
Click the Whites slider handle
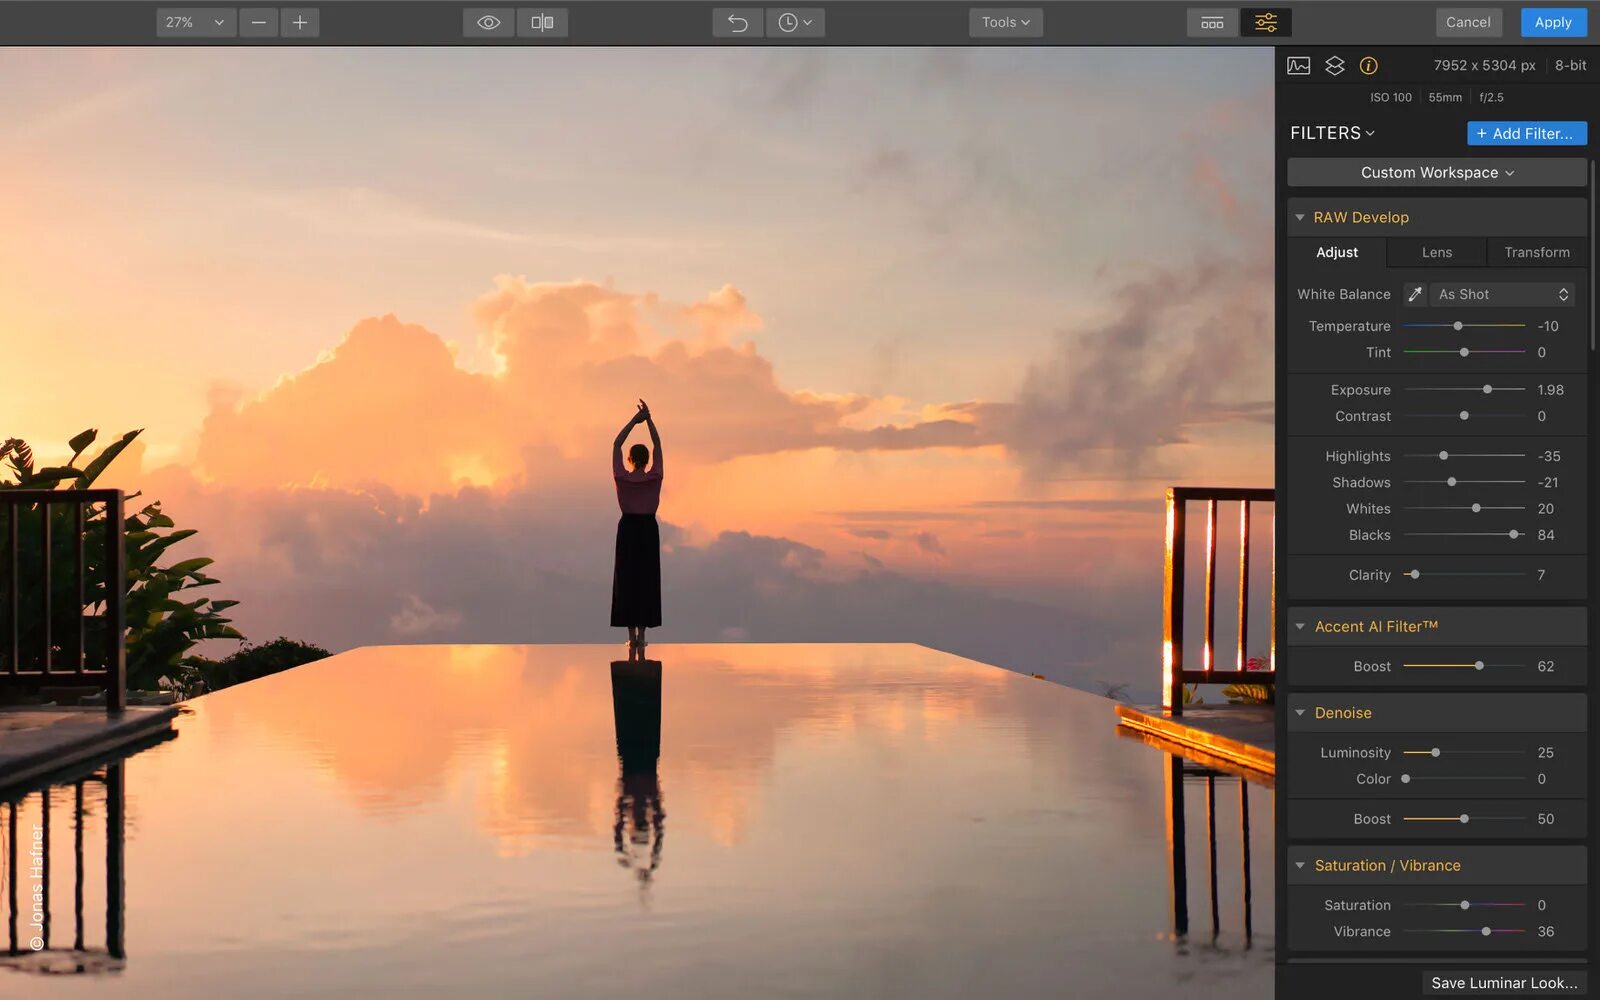1476,508
